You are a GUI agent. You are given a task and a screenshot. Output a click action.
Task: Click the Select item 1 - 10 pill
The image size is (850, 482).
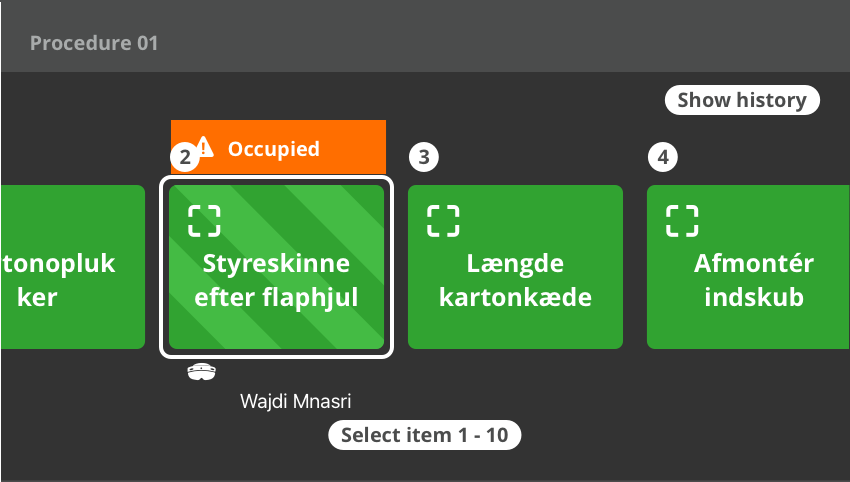tap(425, 436)
